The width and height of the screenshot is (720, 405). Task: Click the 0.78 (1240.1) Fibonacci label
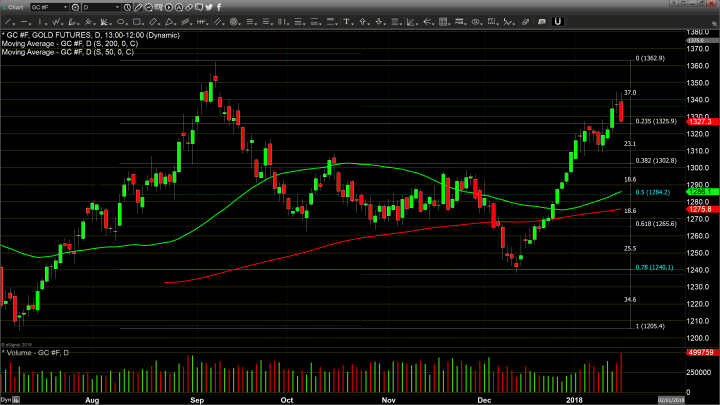point(654,267)
